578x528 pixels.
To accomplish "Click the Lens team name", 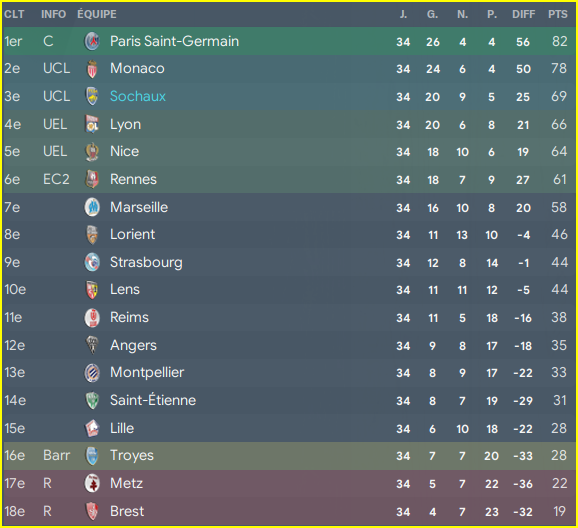I will (125, 290).
